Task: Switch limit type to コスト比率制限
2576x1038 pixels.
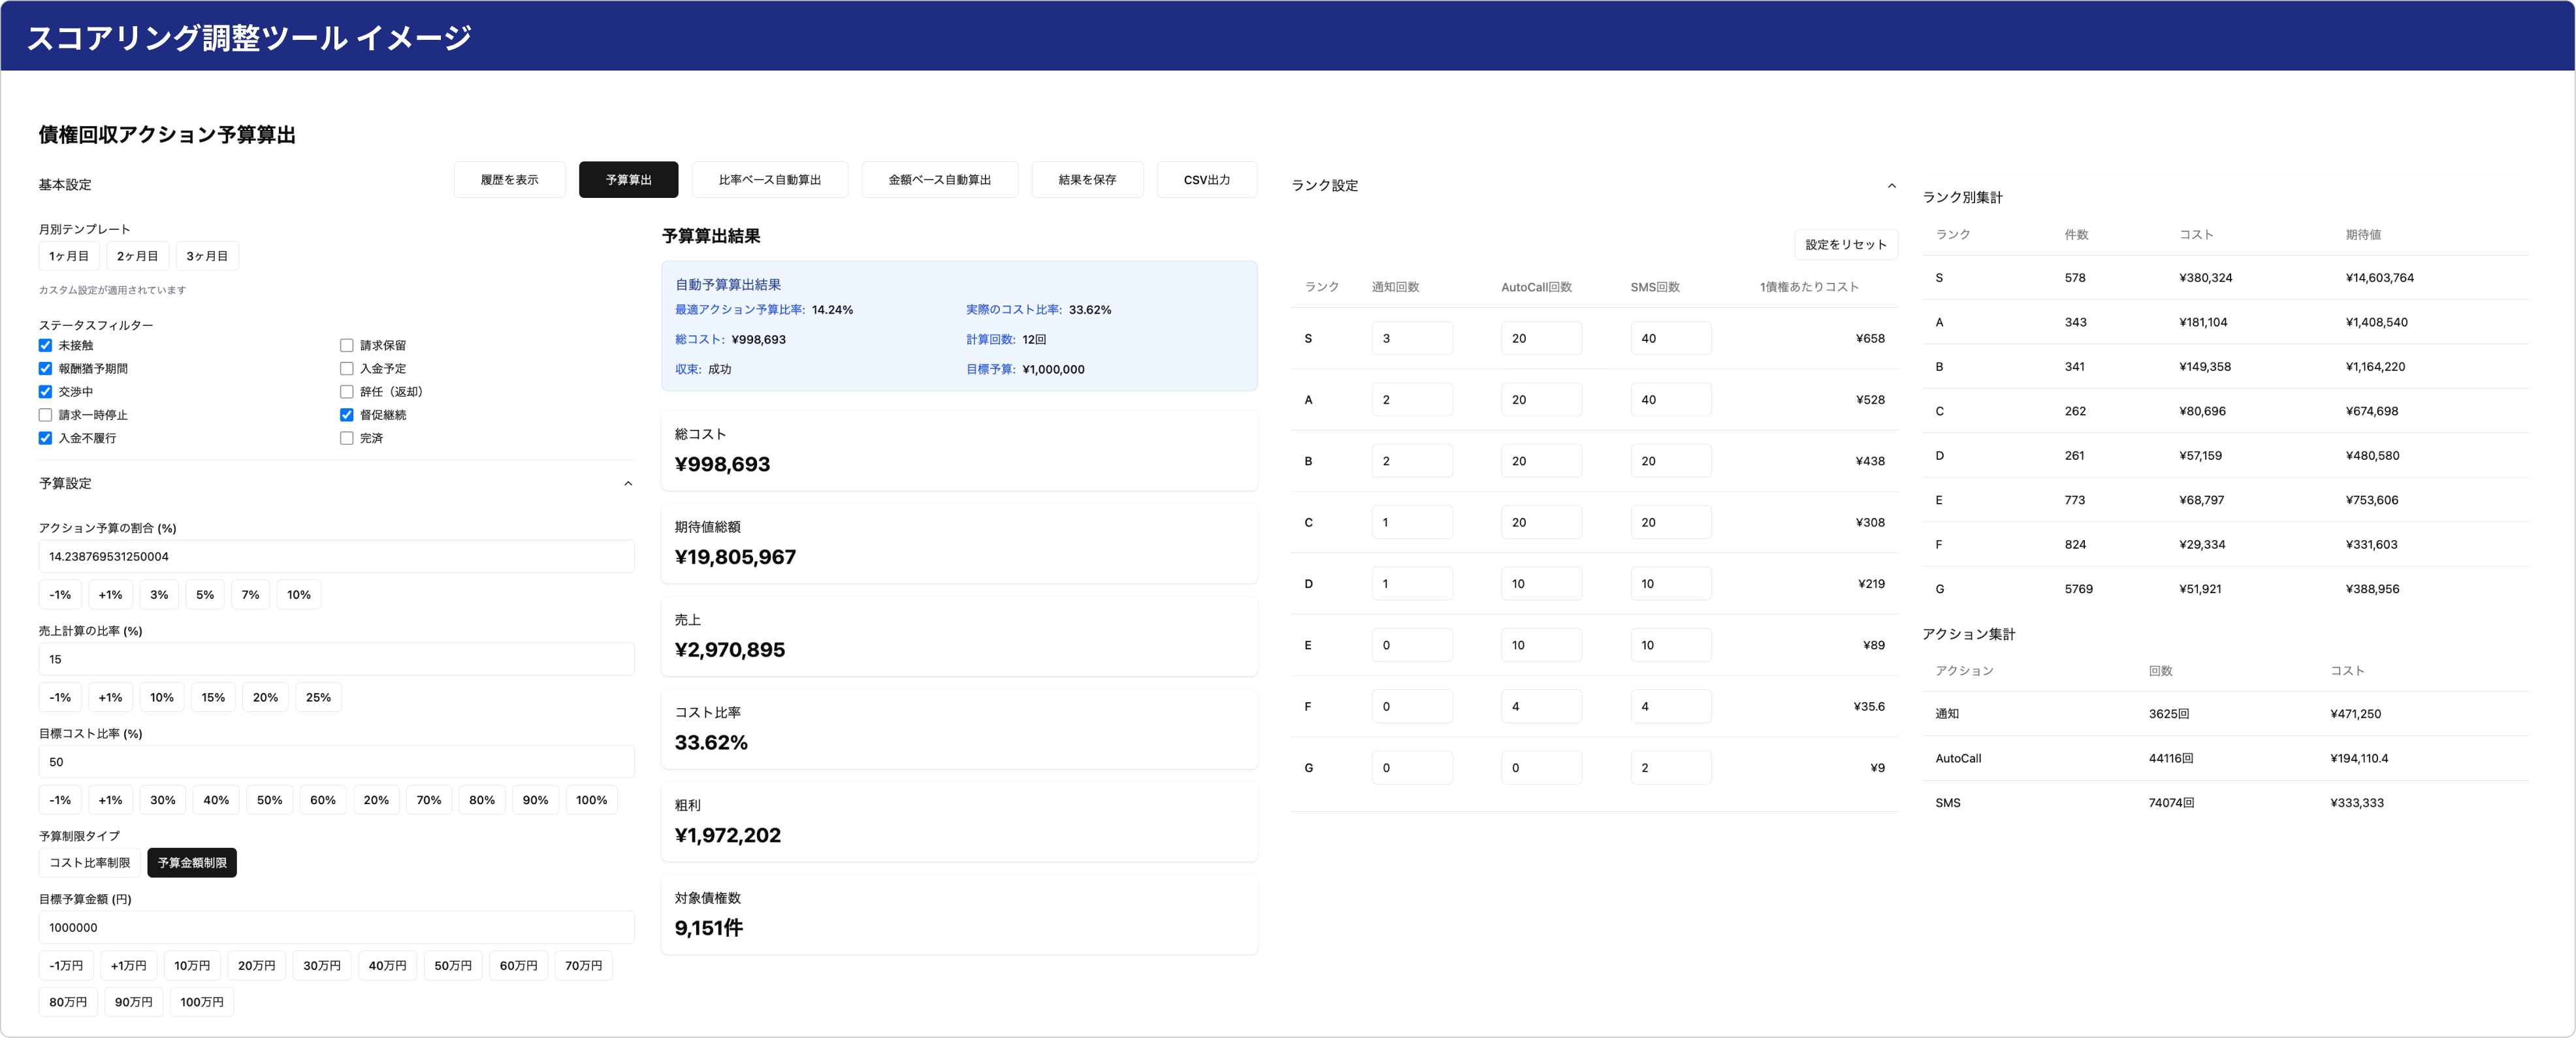Action: [90, 863]
